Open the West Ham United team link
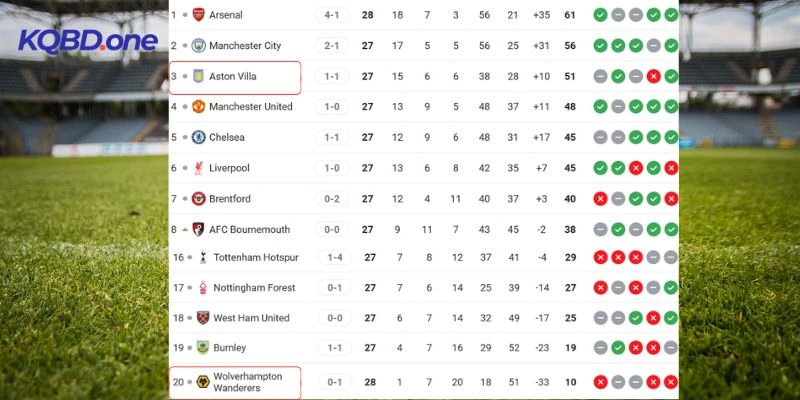This screenshot has width=800, height=400. tap(251, 318)
